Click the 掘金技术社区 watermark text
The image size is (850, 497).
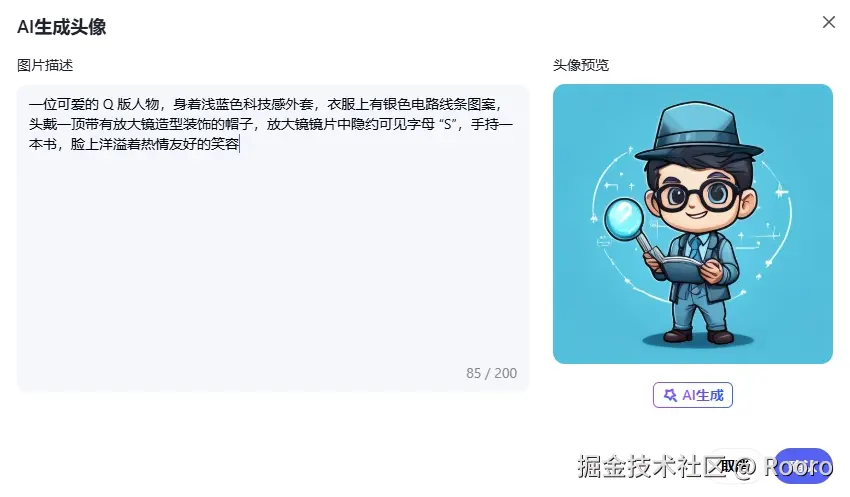[x=652, y=466]
